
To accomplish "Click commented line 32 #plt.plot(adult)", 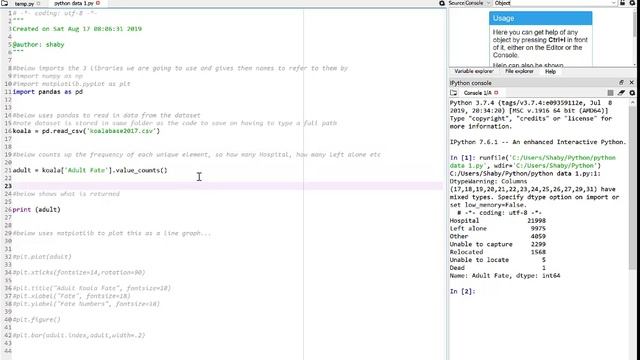I will tap(42, 257).
